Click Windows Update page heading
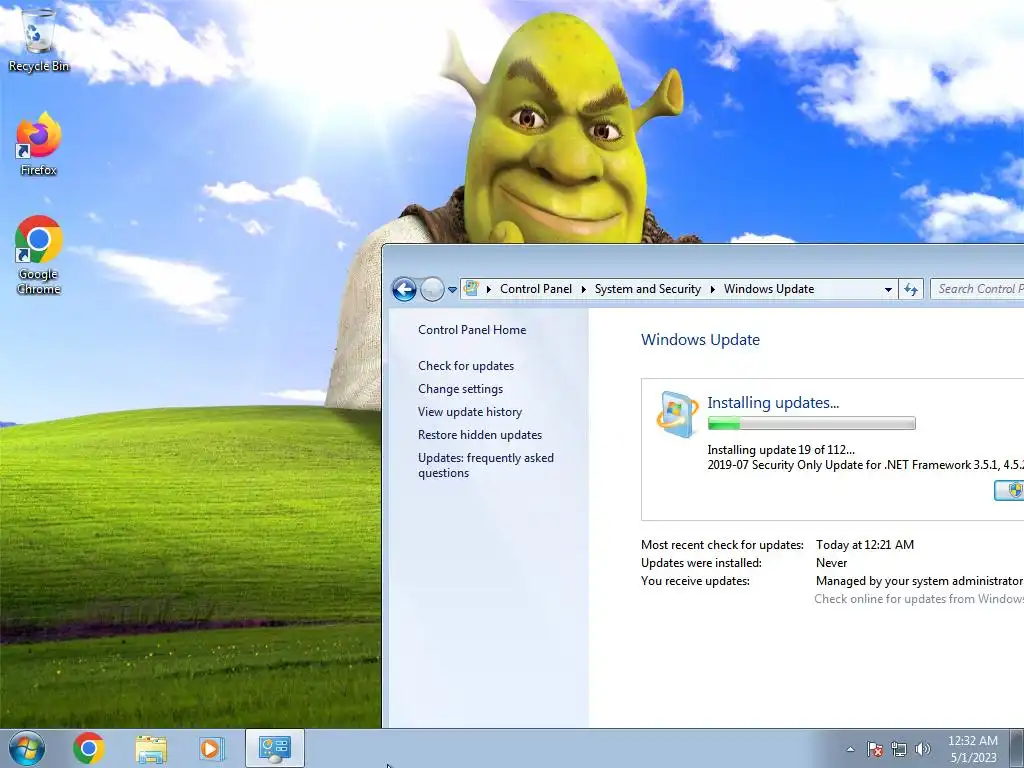 point(700,340)
